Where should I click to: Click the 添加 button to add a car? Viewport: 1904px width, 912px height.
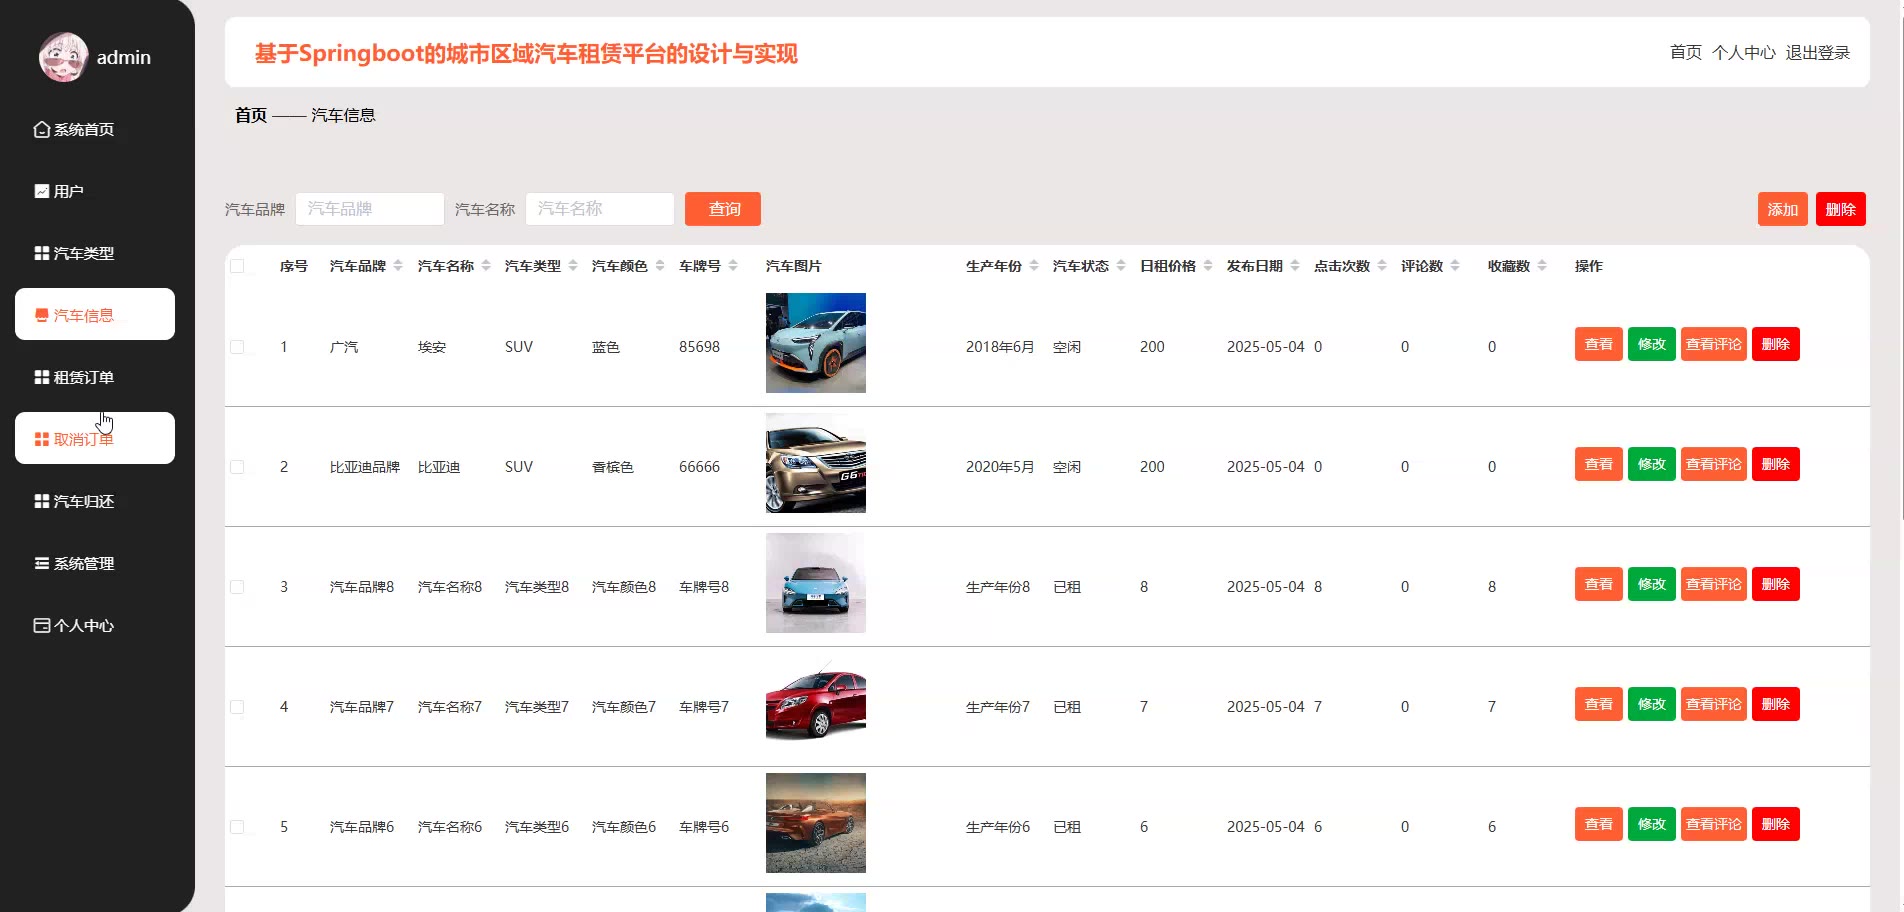point(1782,209)
